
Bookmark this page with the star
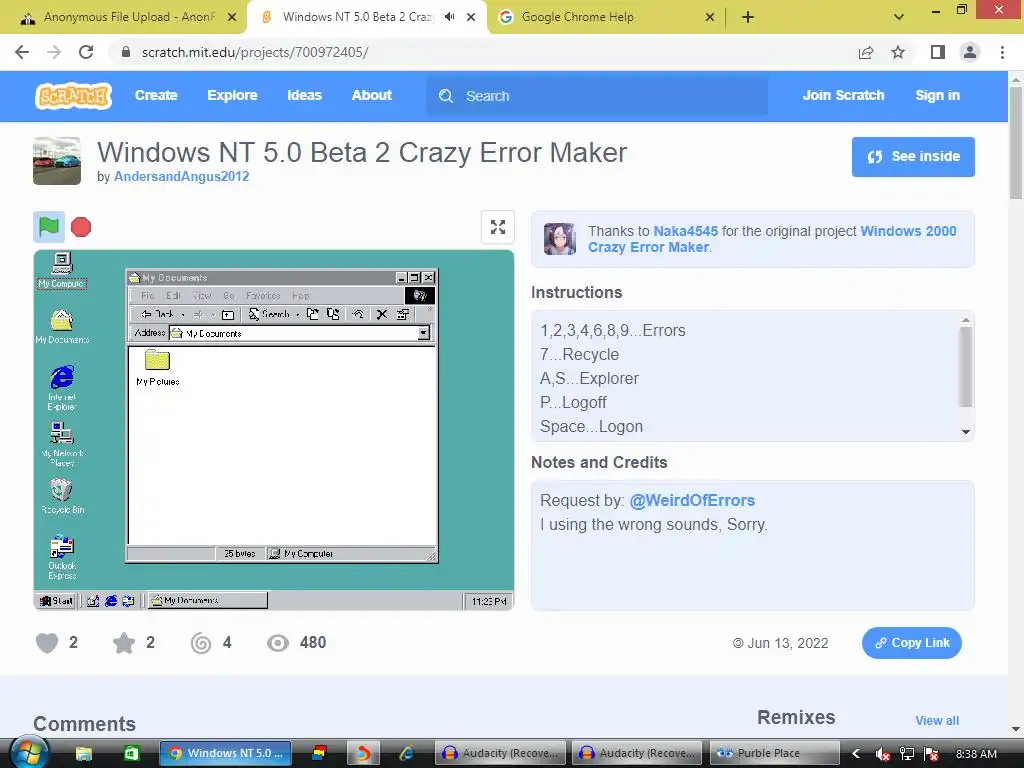(x=898, y=52)
